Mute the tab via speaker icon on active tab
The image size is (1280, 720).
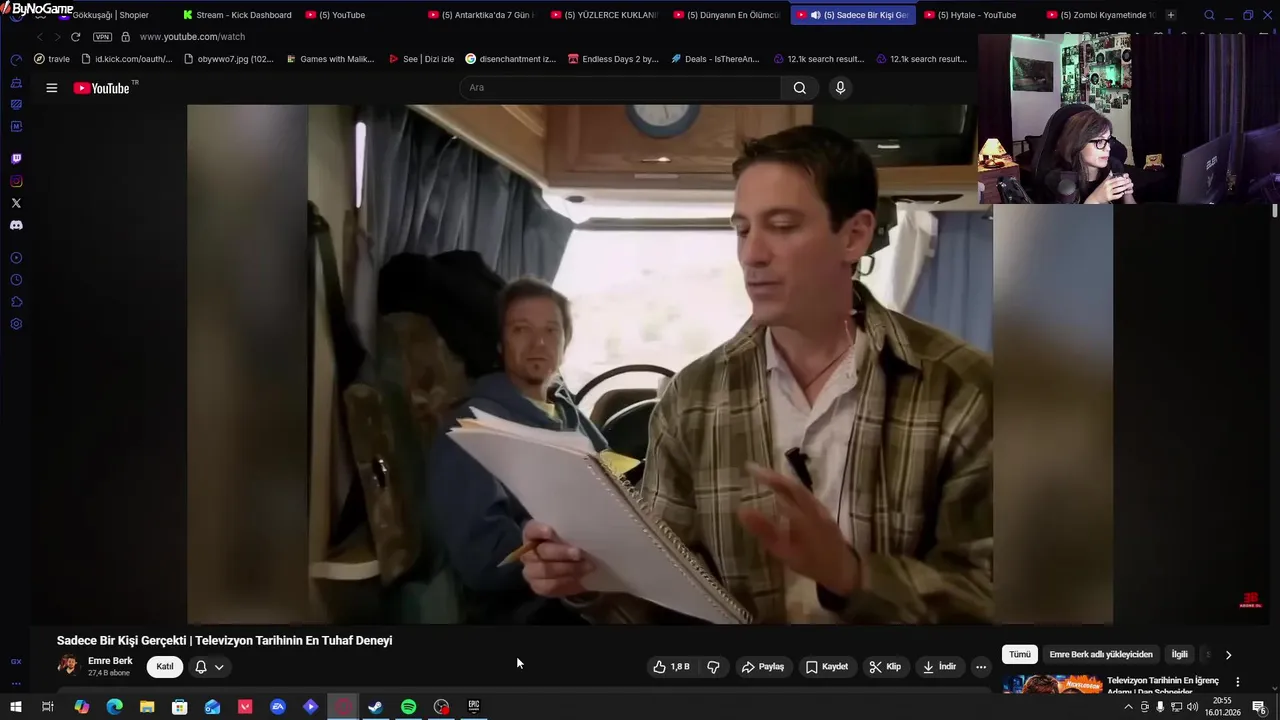815,15
